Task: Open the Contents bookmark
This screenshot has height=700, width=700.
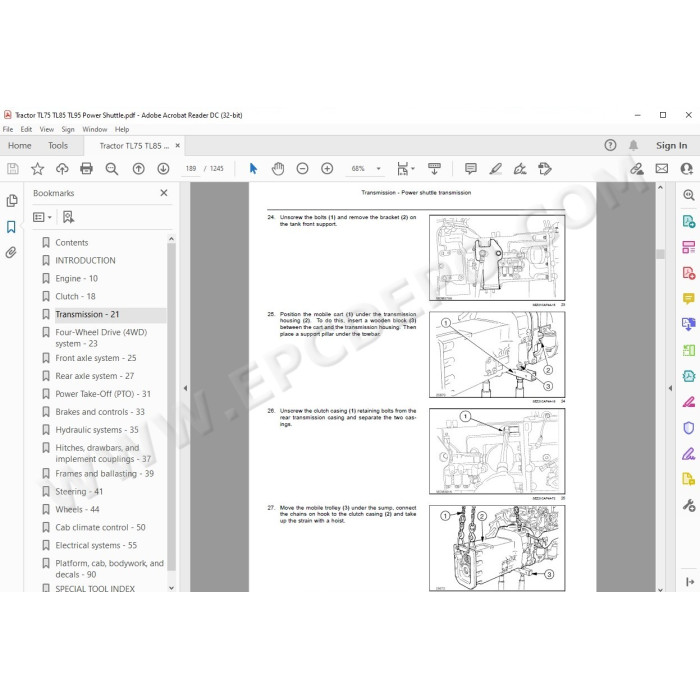Action: 72,242
